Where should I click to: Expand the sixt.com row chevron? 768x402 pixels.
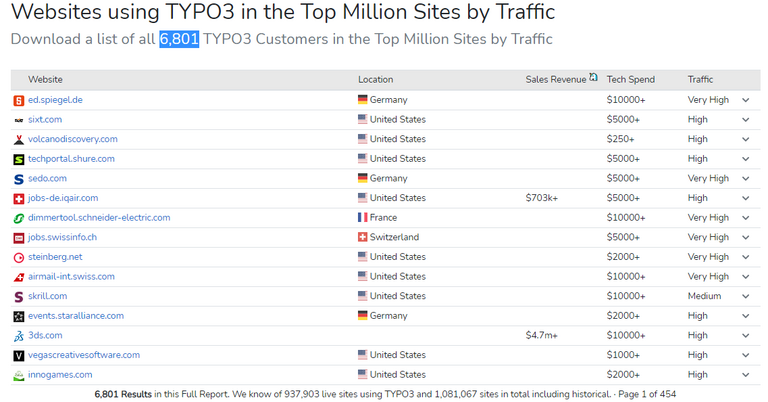(x=745, y=119)
